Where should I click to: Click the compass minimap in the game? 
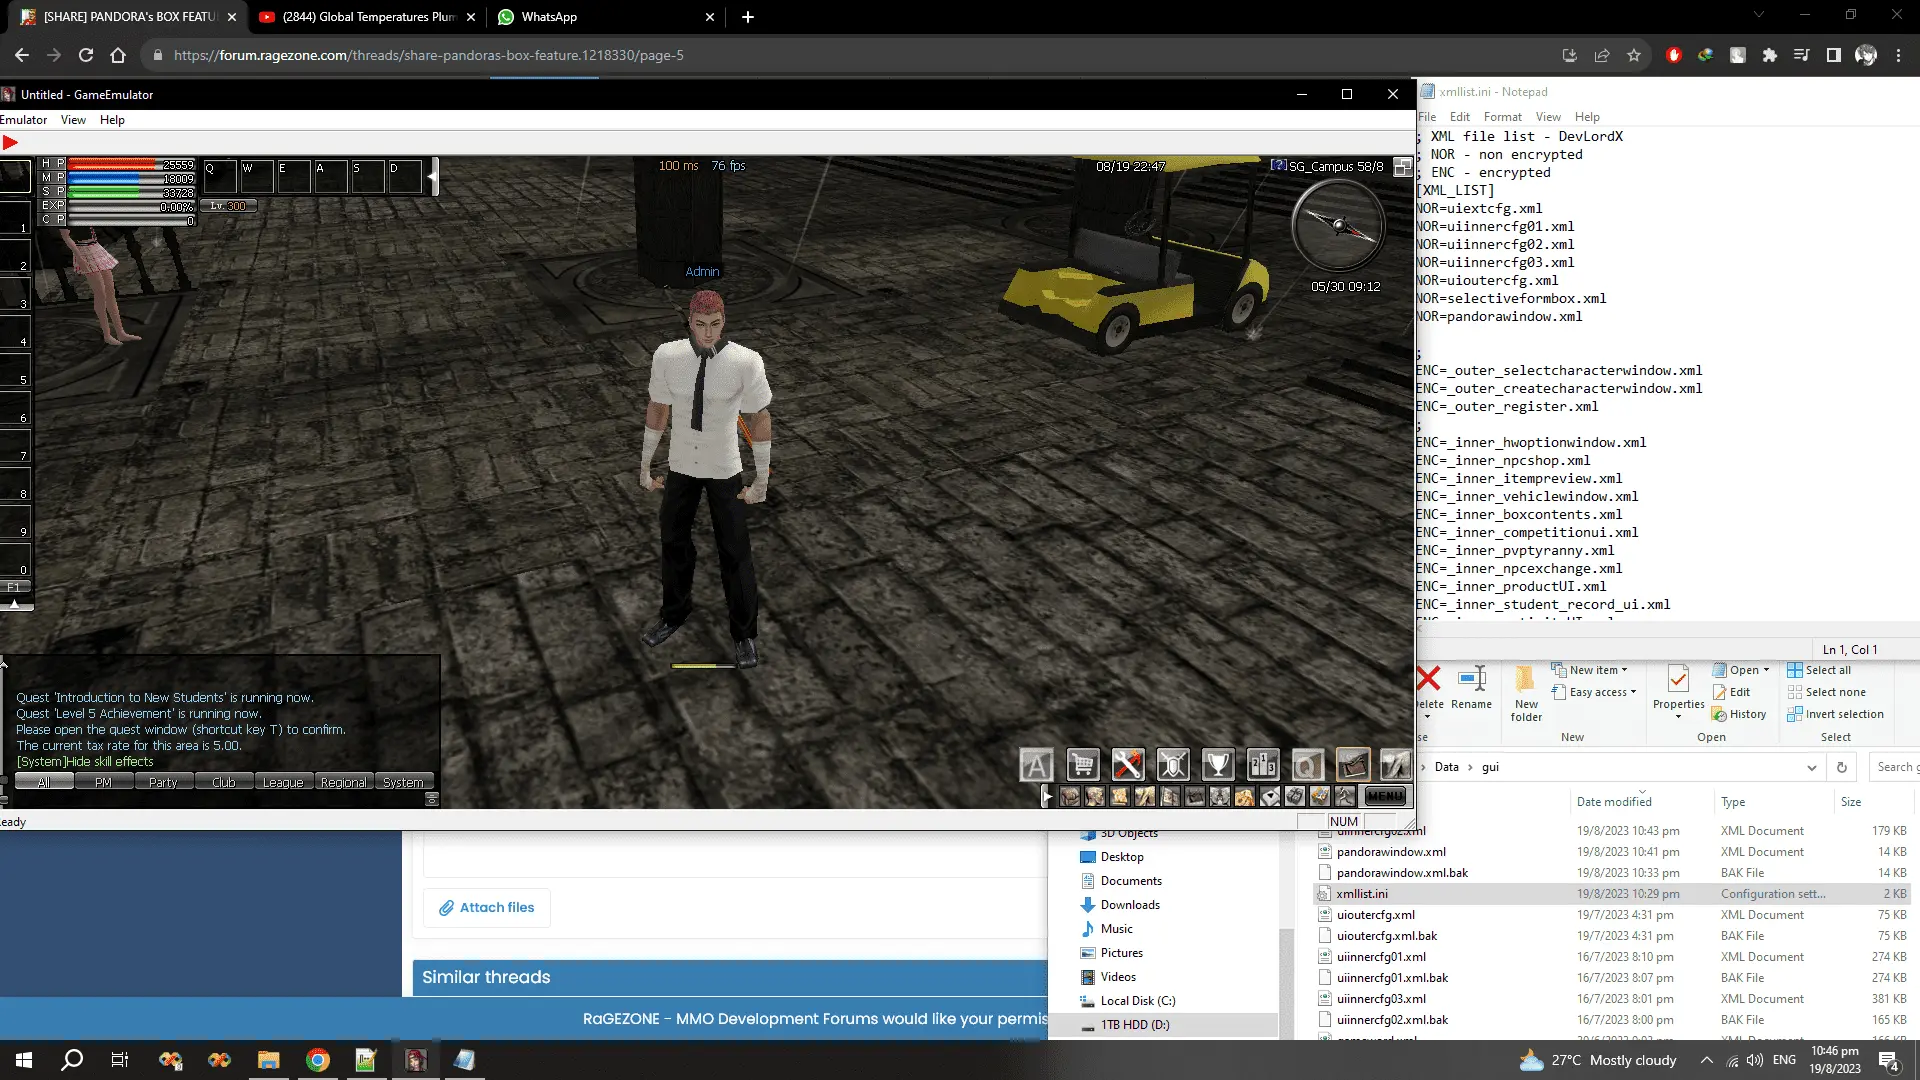point(1338,225)
